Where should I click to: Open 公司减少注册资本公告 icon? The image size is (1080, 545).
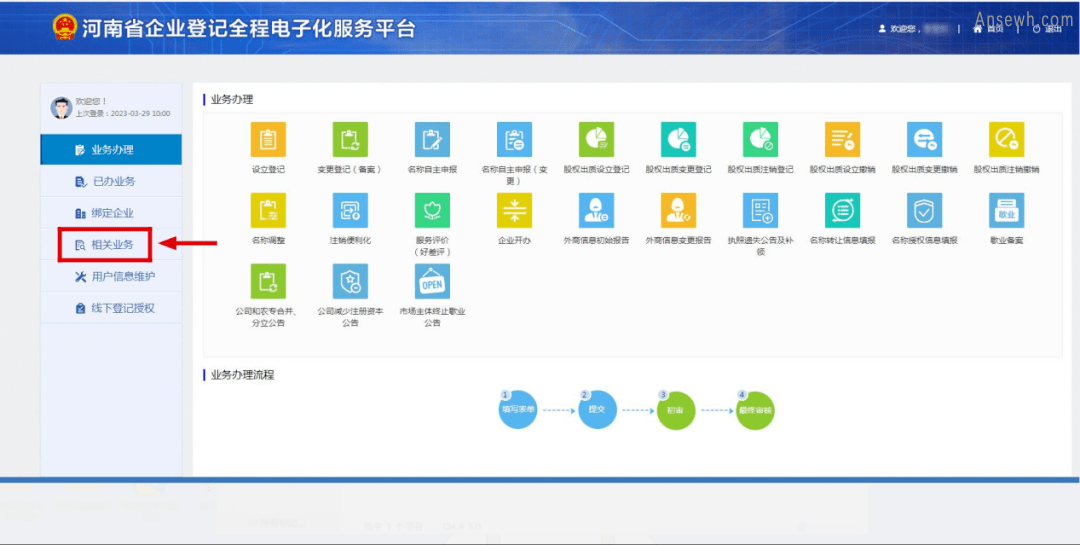click(350, 282)
